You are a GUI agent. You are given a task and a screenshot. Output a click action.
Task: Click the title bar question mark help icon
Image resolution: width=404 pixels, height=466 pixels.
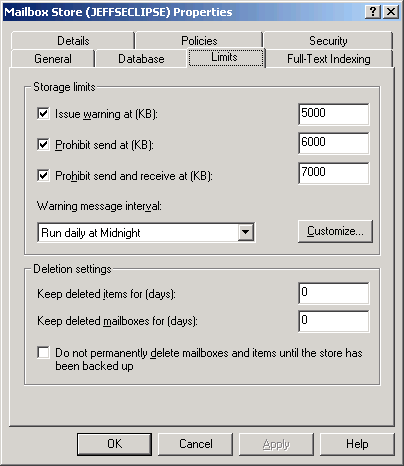373,12
